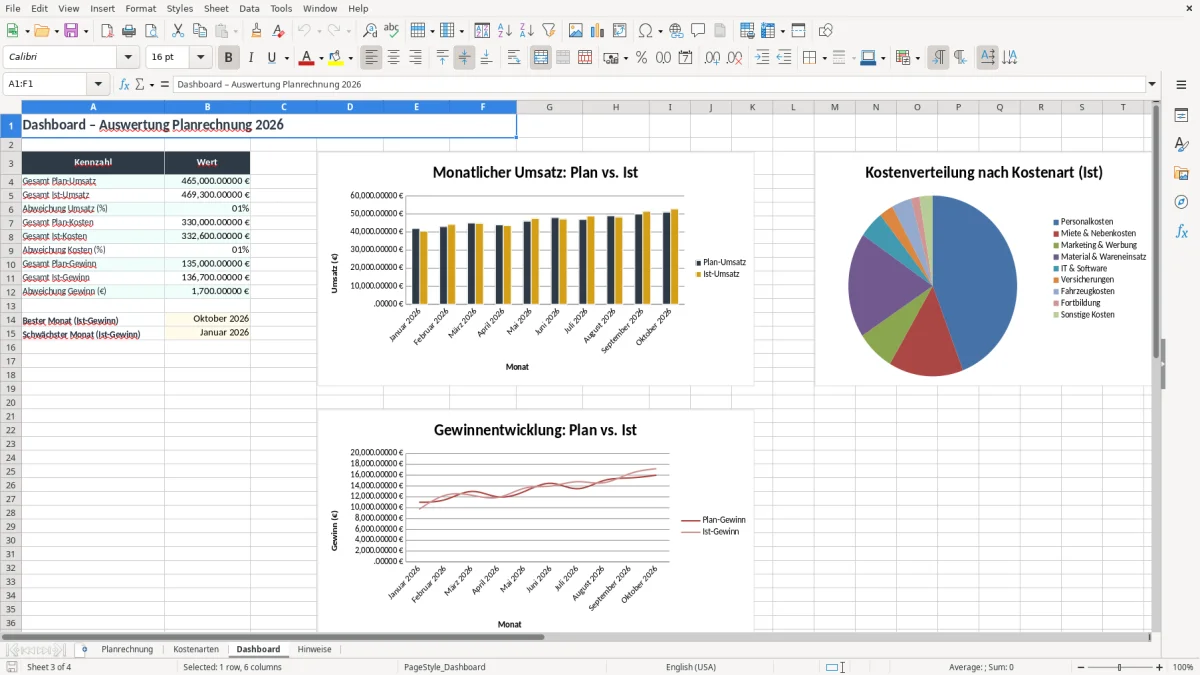Open the sidebar Gallery panel icon
Image resolution: width=1200 pixels, height=675 pixels.
1181,173
